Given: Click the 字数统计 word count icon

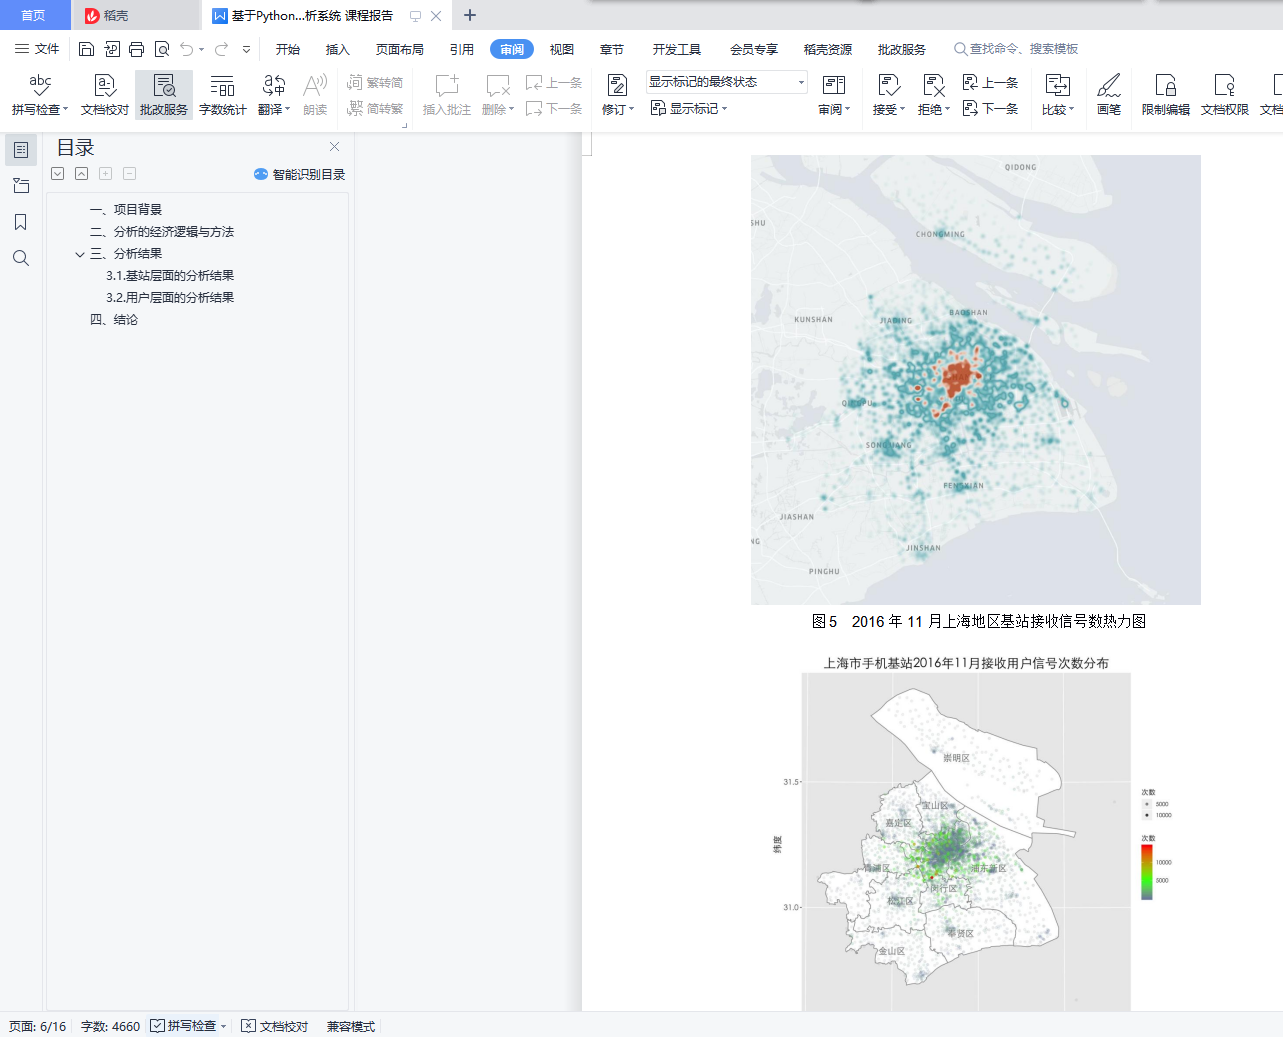Looking at the screenshot, I should coord(222,86).
